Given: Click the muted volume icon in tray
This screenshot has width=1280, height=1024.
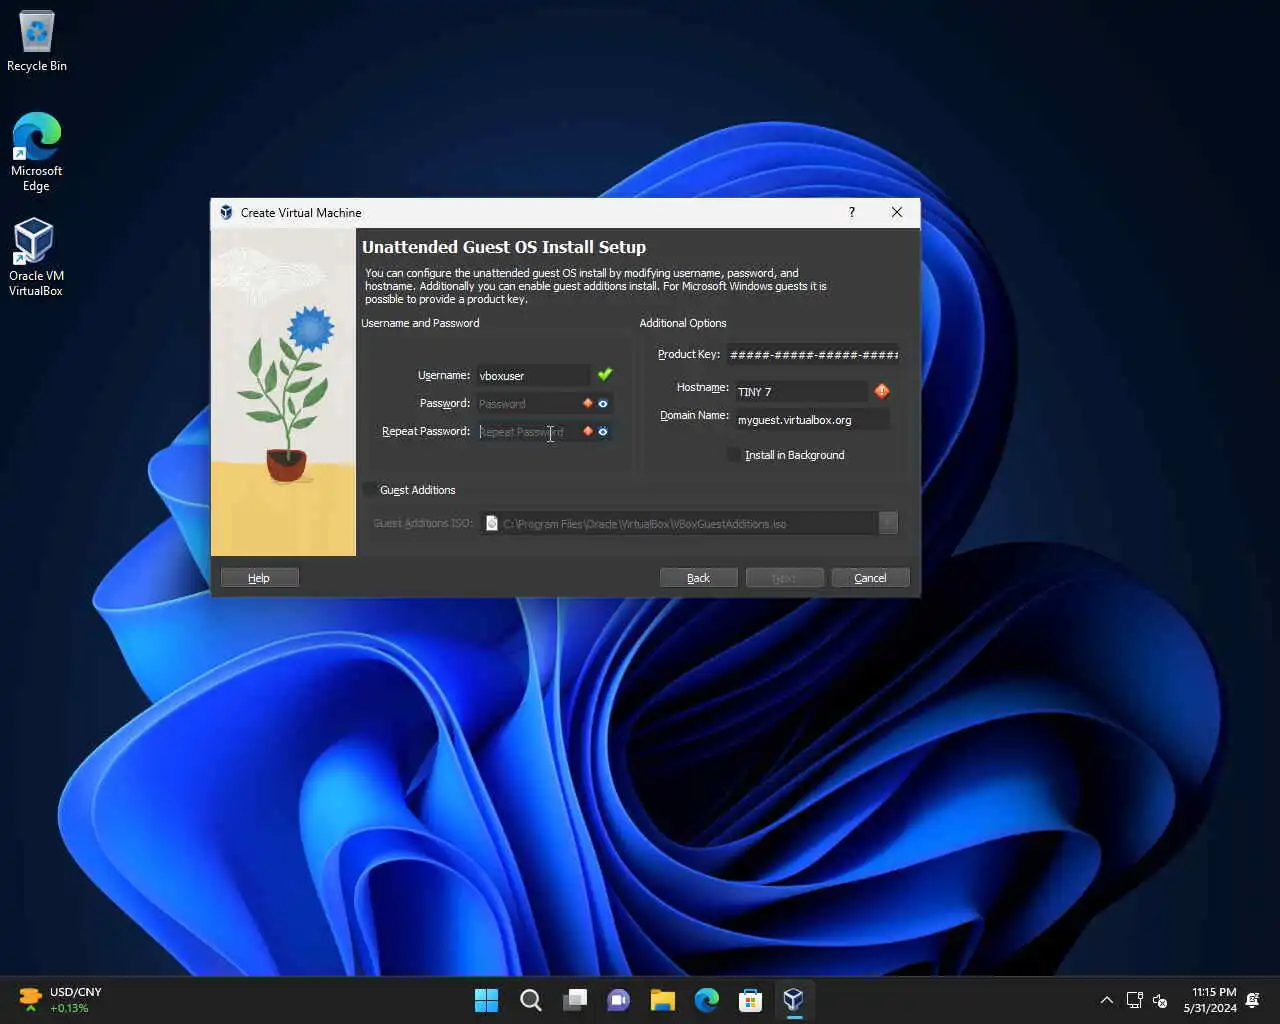Looking at the screenshot, I should [1161, 1000].
